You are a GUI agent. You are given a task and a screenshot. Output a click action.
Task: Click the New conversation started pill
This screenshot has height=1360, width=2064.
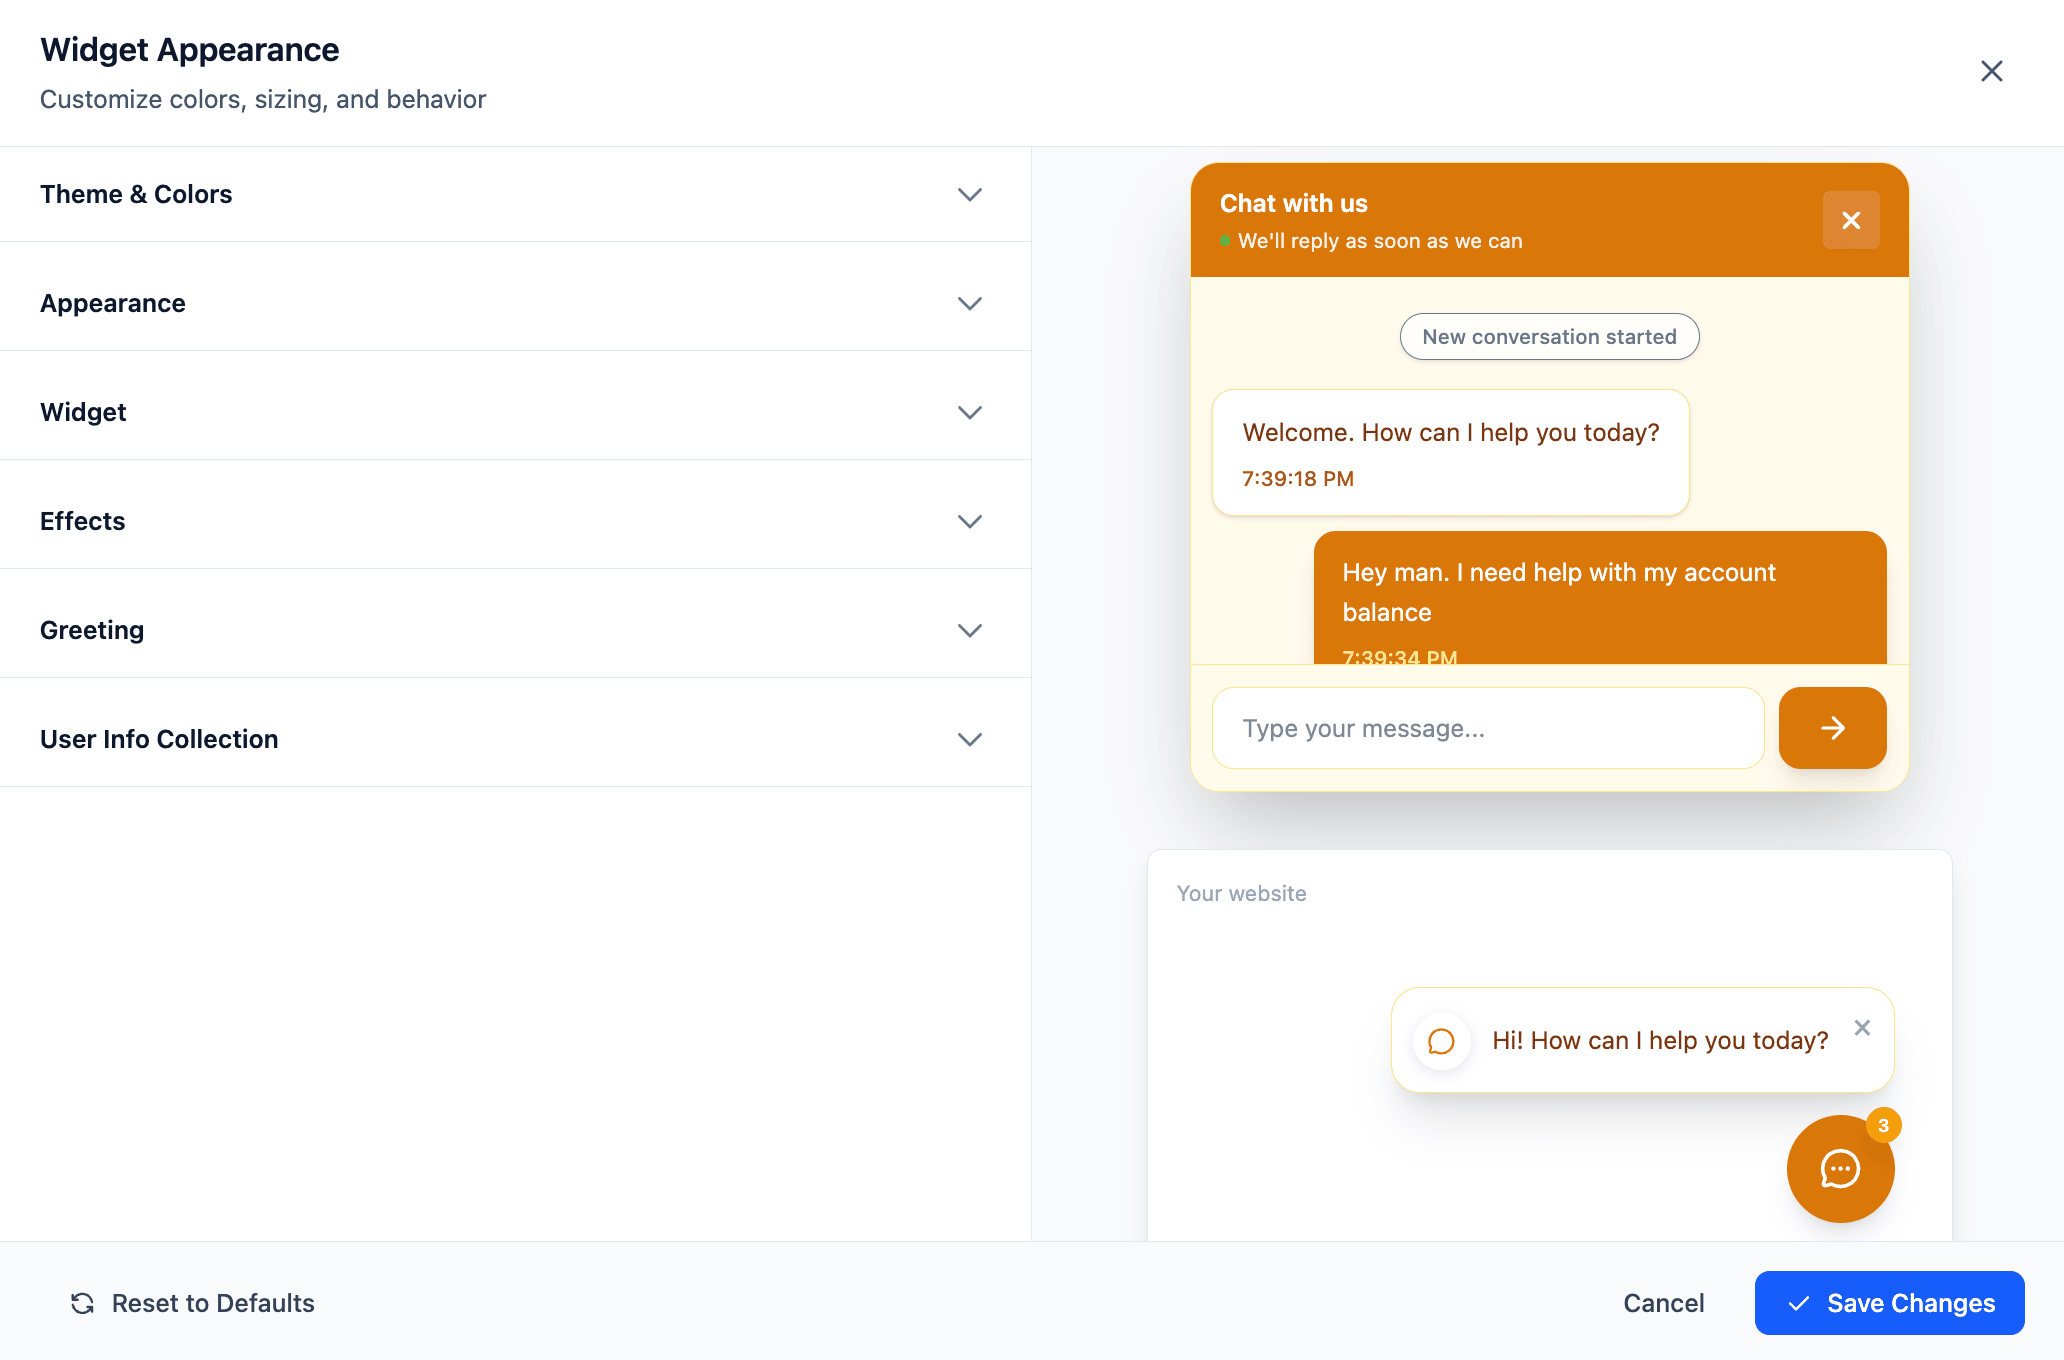click(1549, 337)
